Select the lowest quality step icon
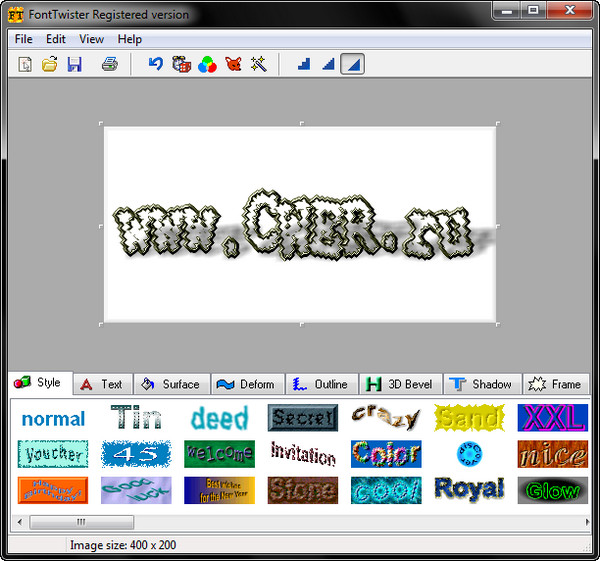600x561 pixels. (x=303, y=64)
